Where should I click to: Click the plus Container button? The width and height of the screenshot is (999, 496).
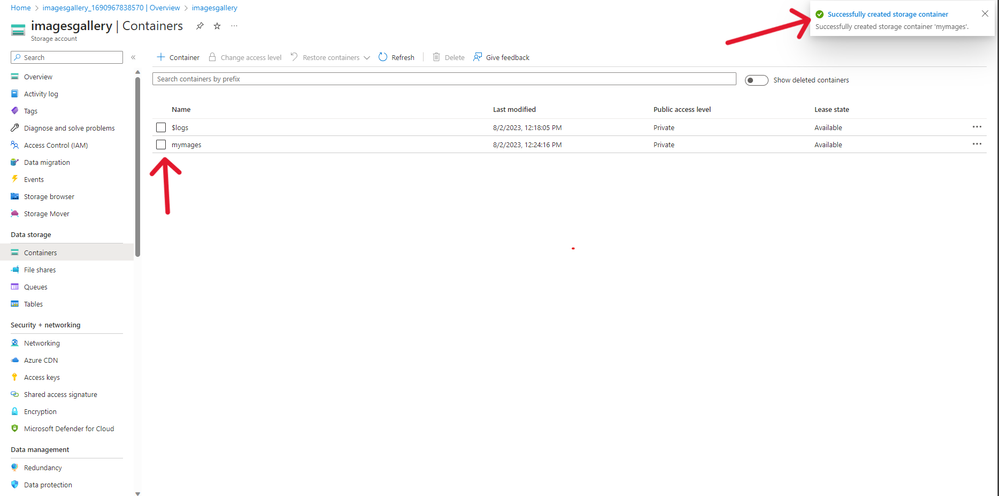178,57
